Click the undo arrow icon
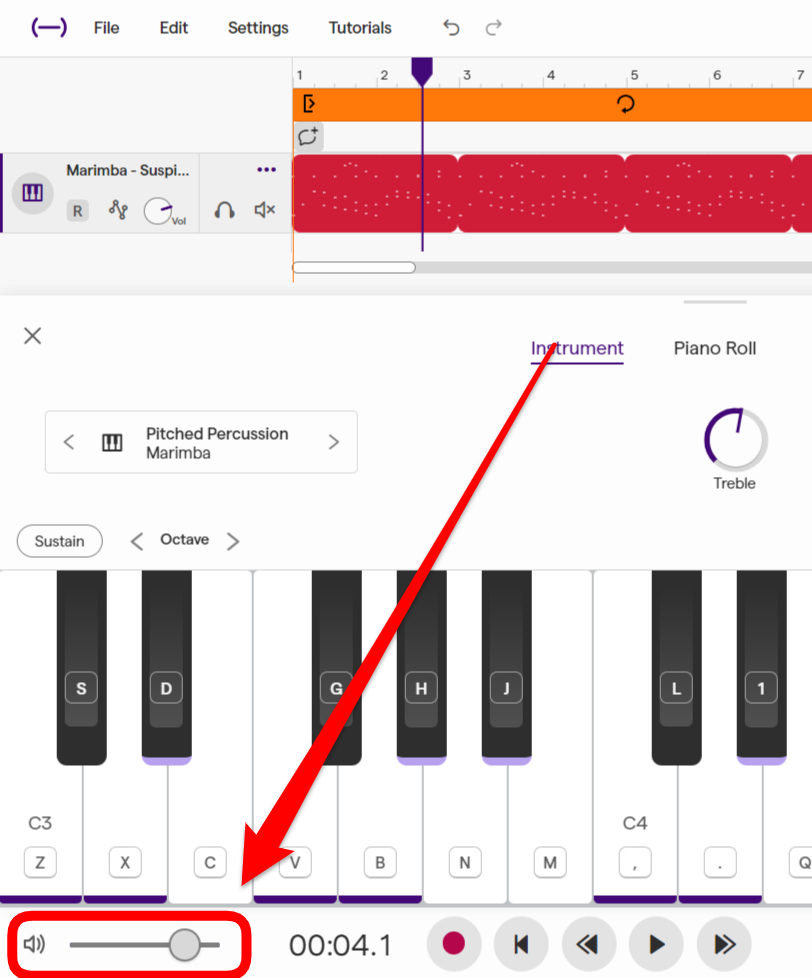The height and width of the screenshot is (978, 812). coord(451,28)
